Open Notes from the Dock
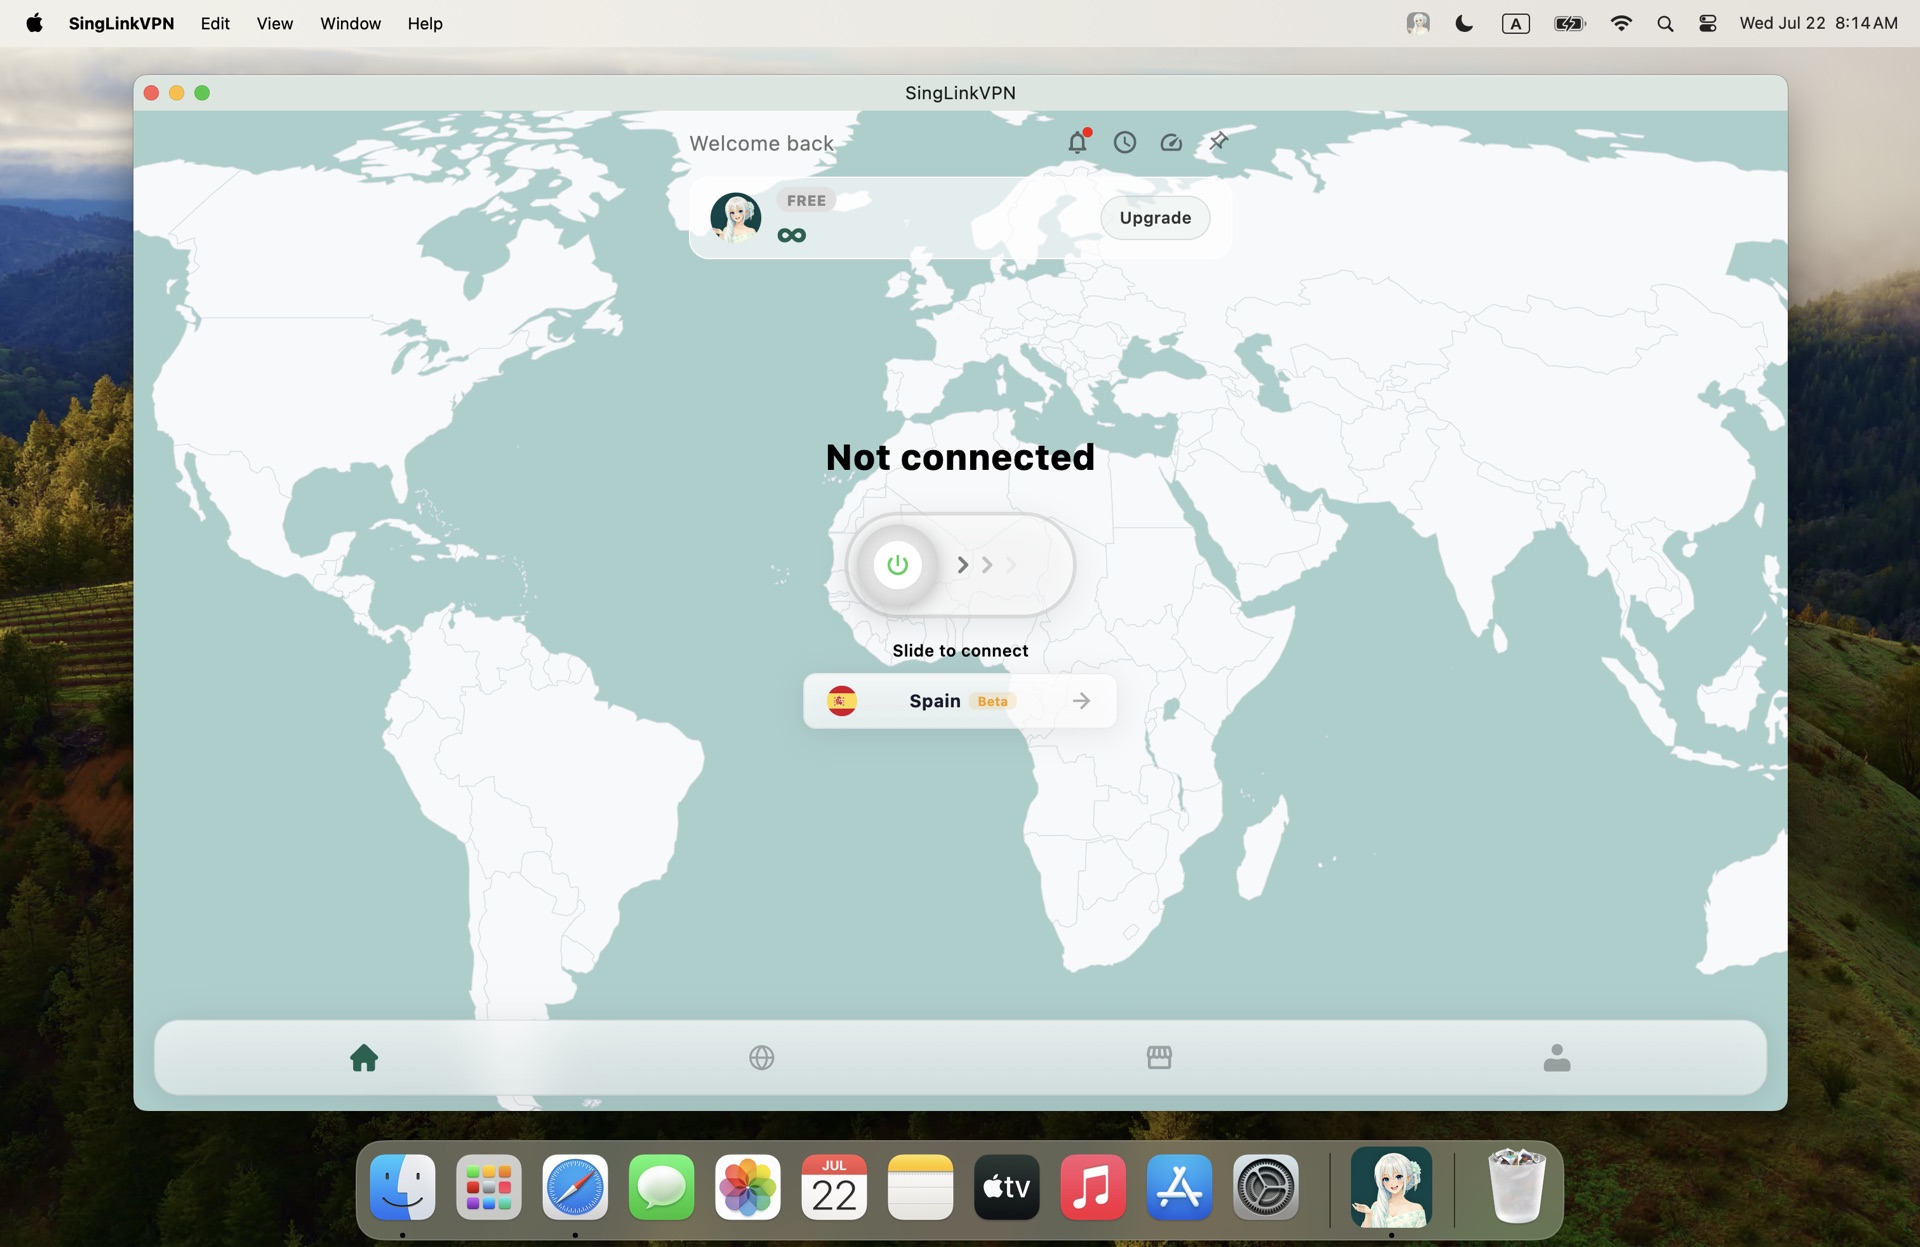 click(920, 1187)
